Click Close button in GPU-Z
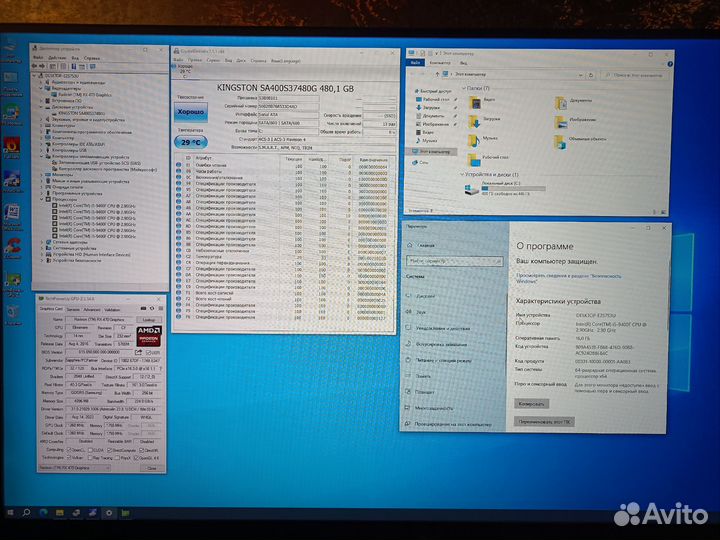This screenshot has width=720, height=540. pos(151,468)
